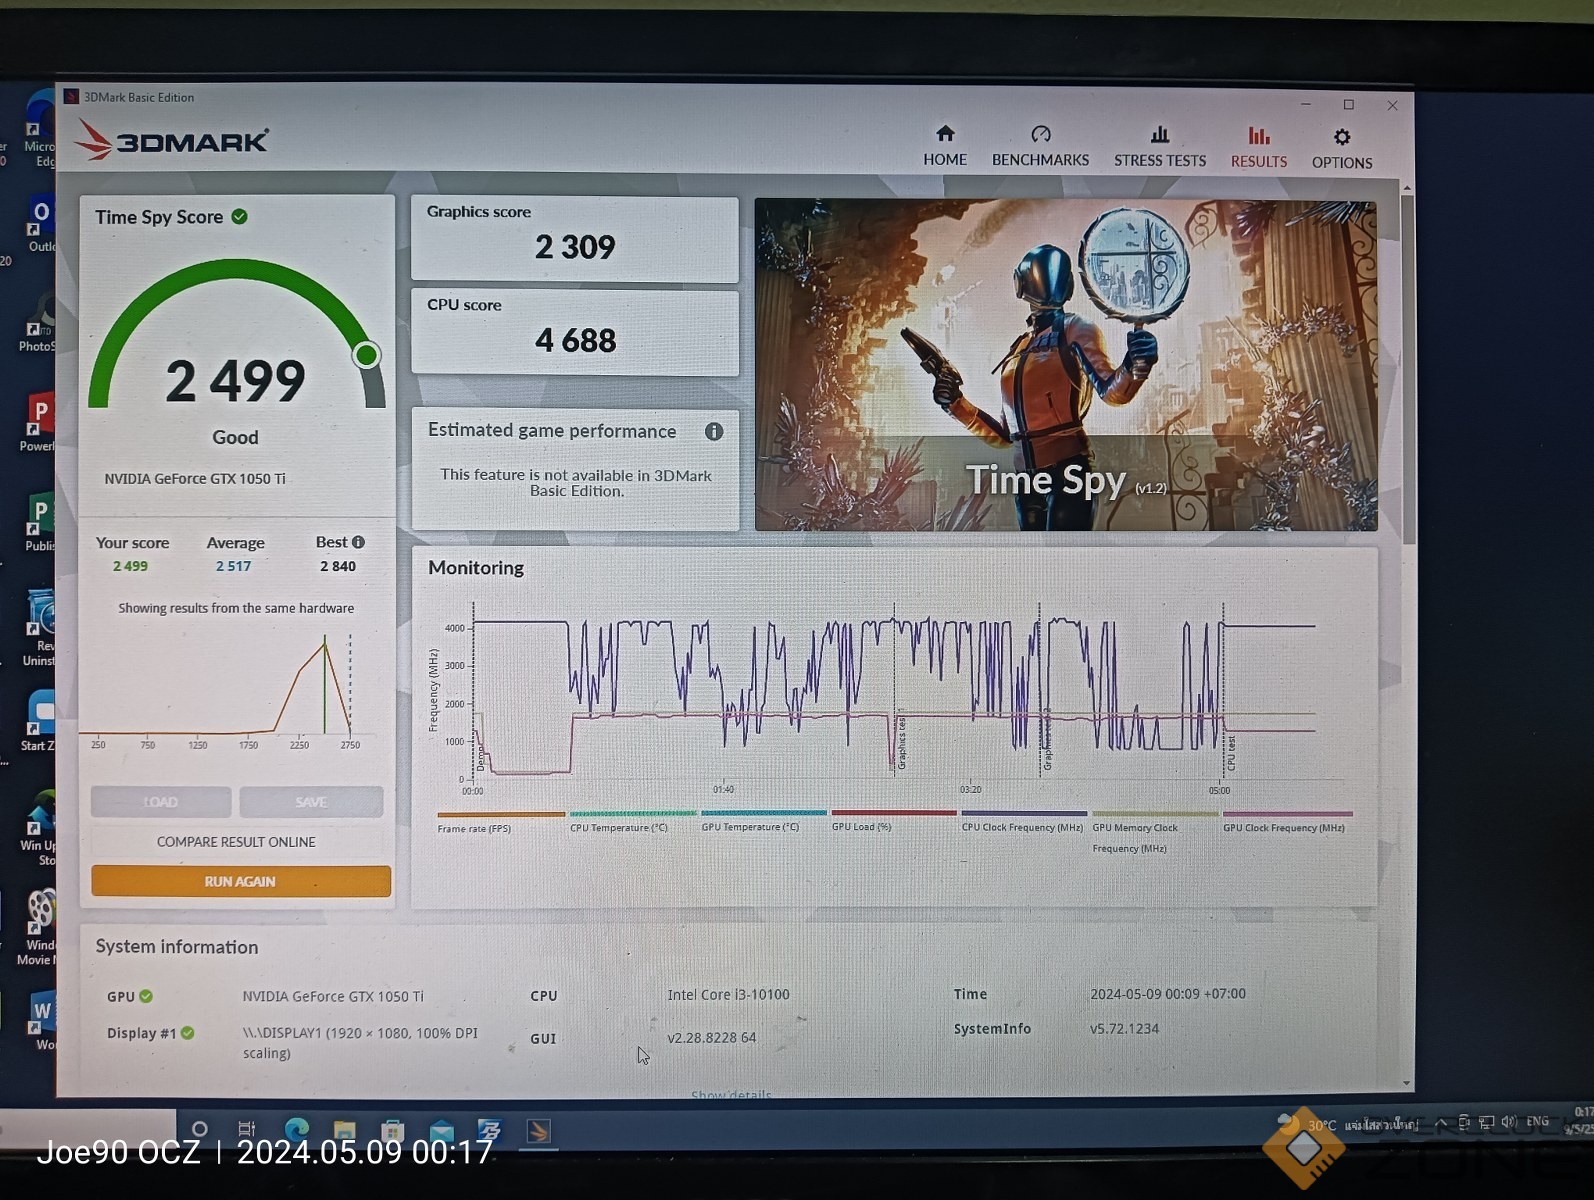1594x1200 pixels.
Task: Open the Revo Uninstaller desktop shortcut
Action: click(40, 628)
